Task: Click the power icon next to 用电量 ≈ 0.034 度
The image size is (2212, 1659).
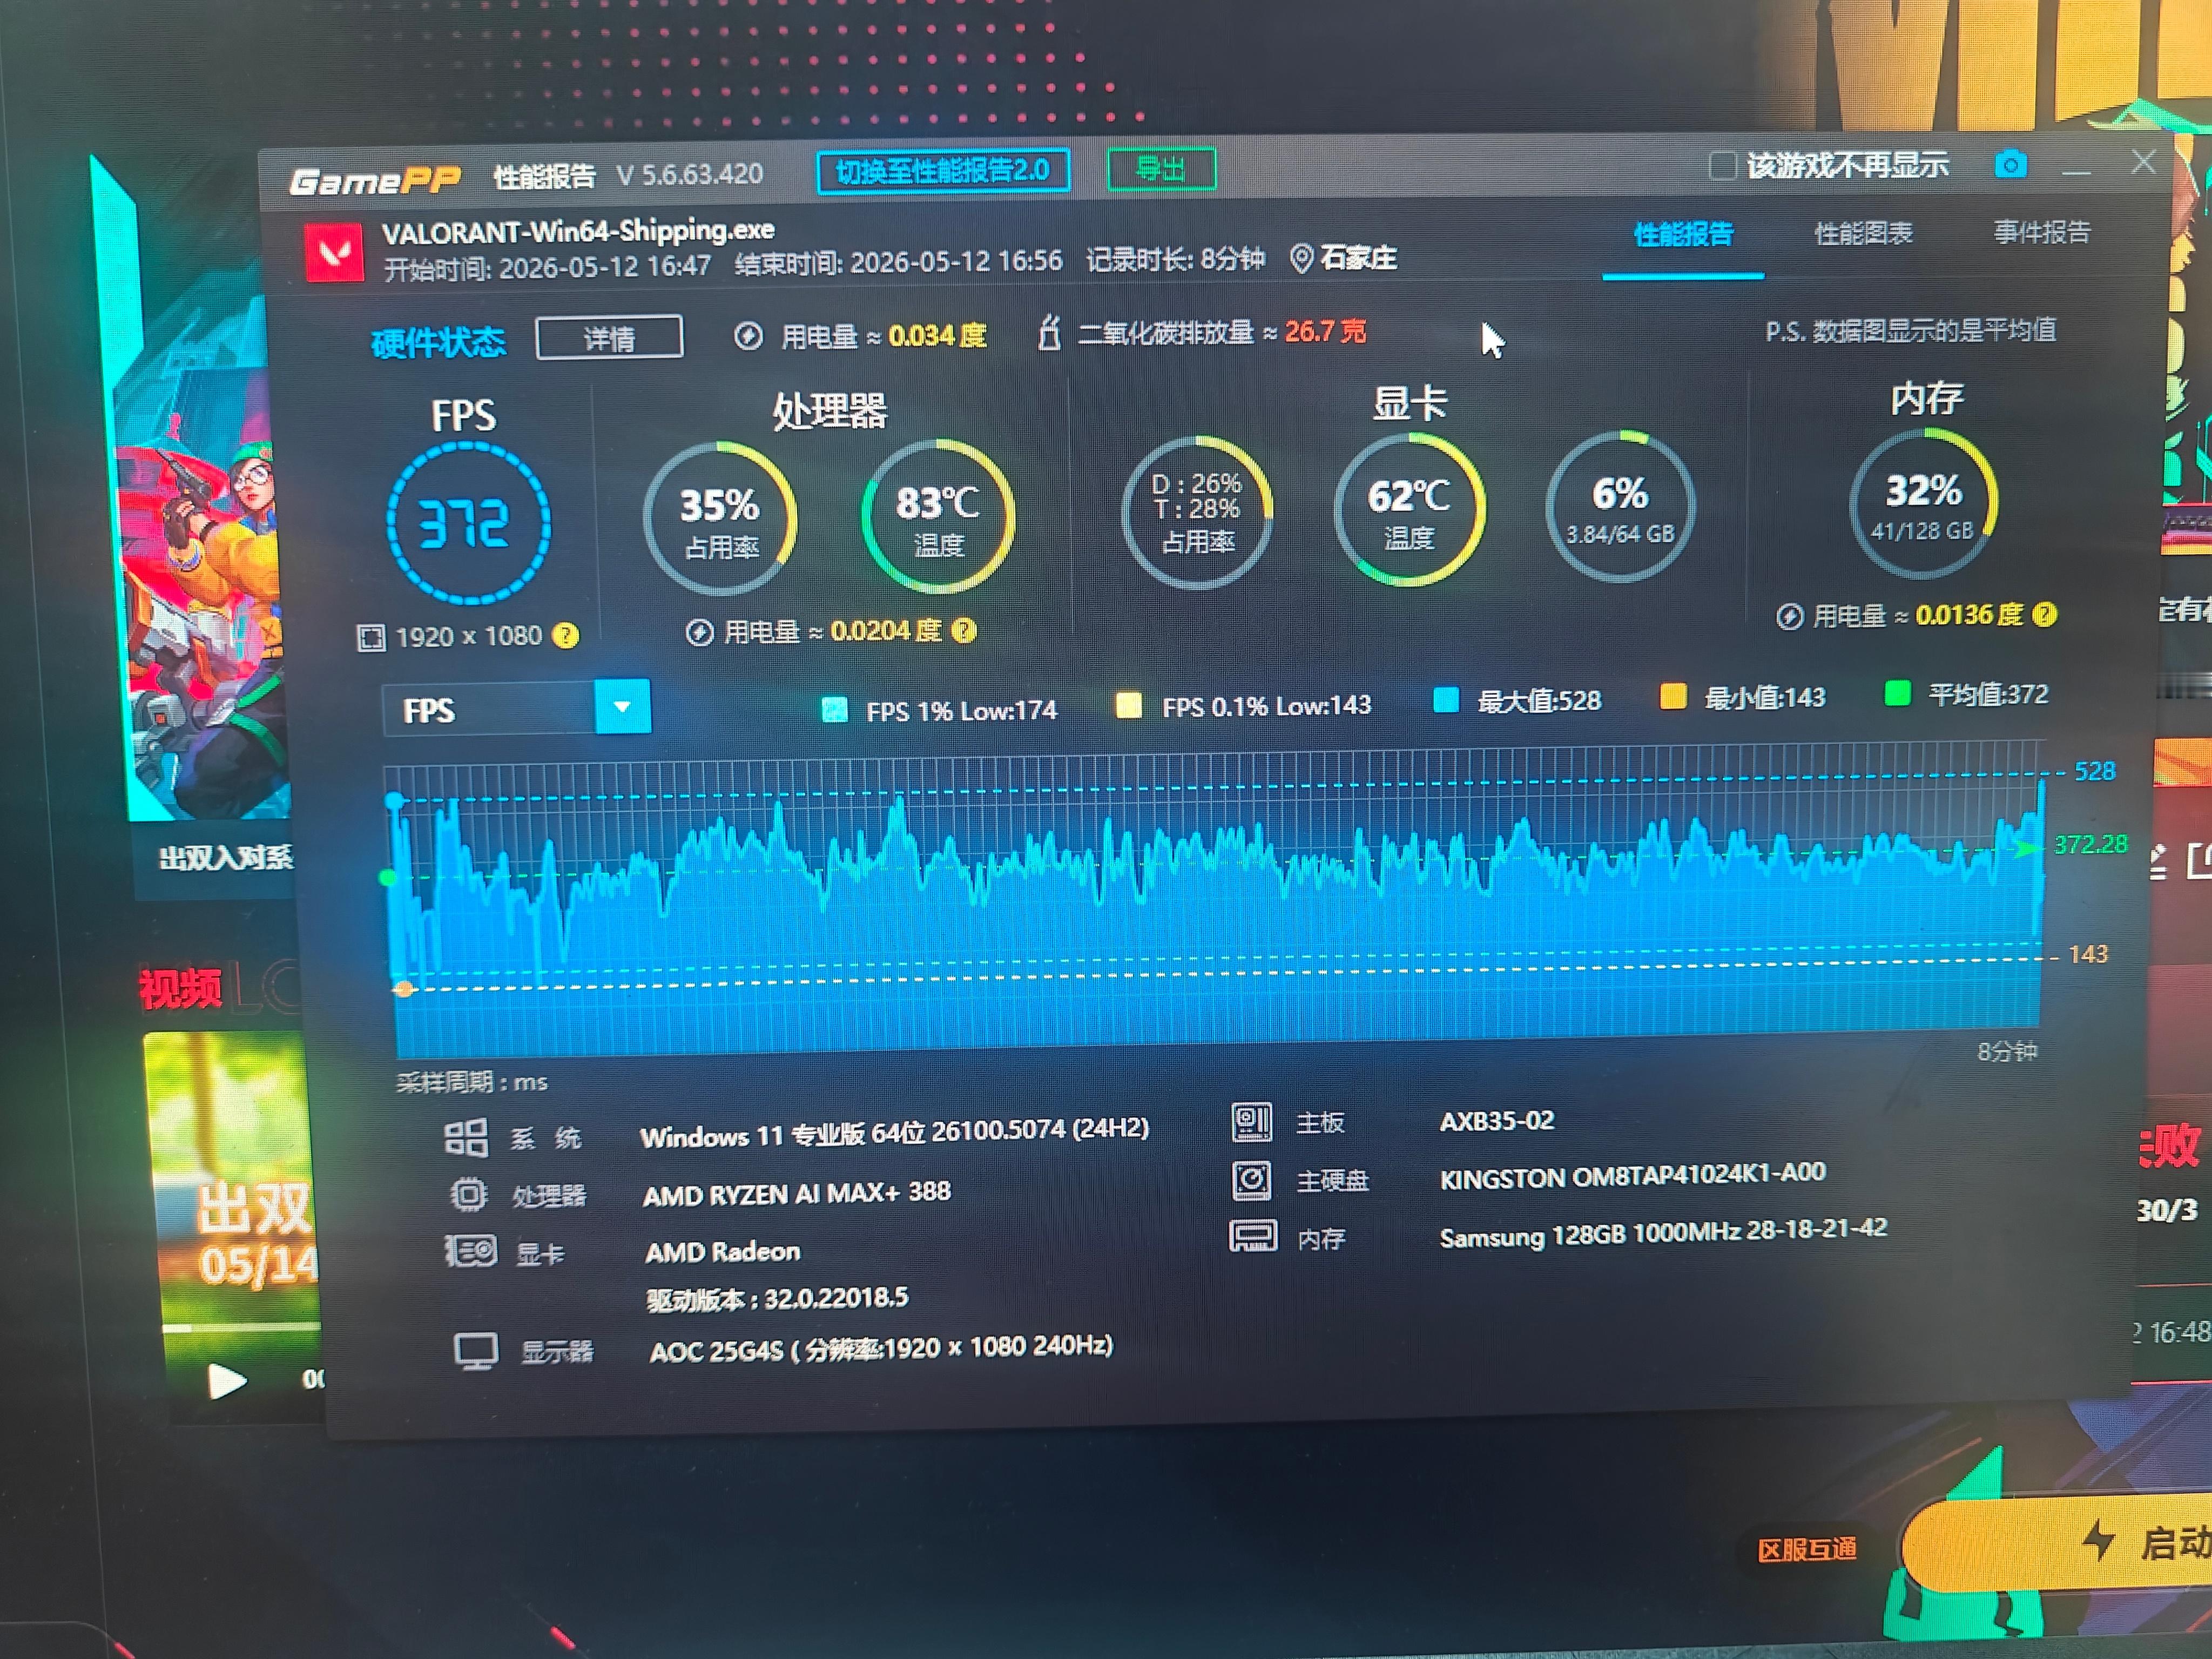Action: [748, 336]
